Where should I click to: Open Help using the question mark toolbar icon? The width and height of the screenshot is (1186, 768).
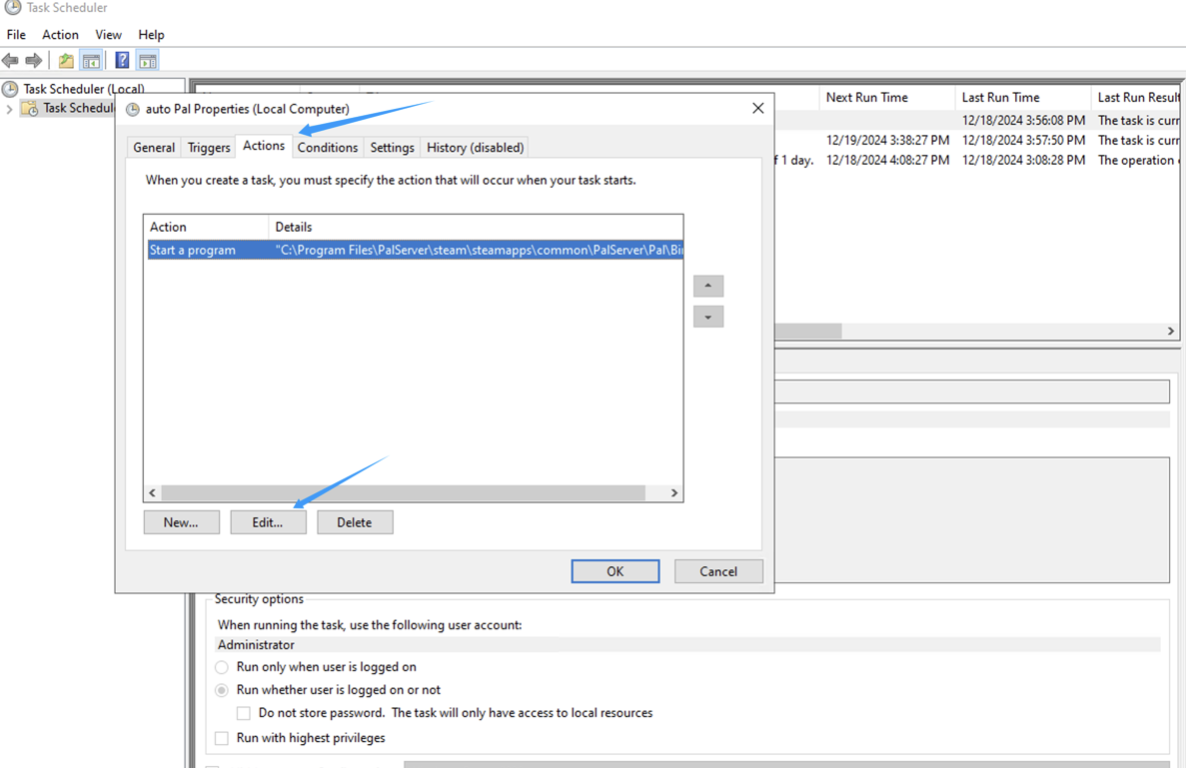tap(121, 60)
